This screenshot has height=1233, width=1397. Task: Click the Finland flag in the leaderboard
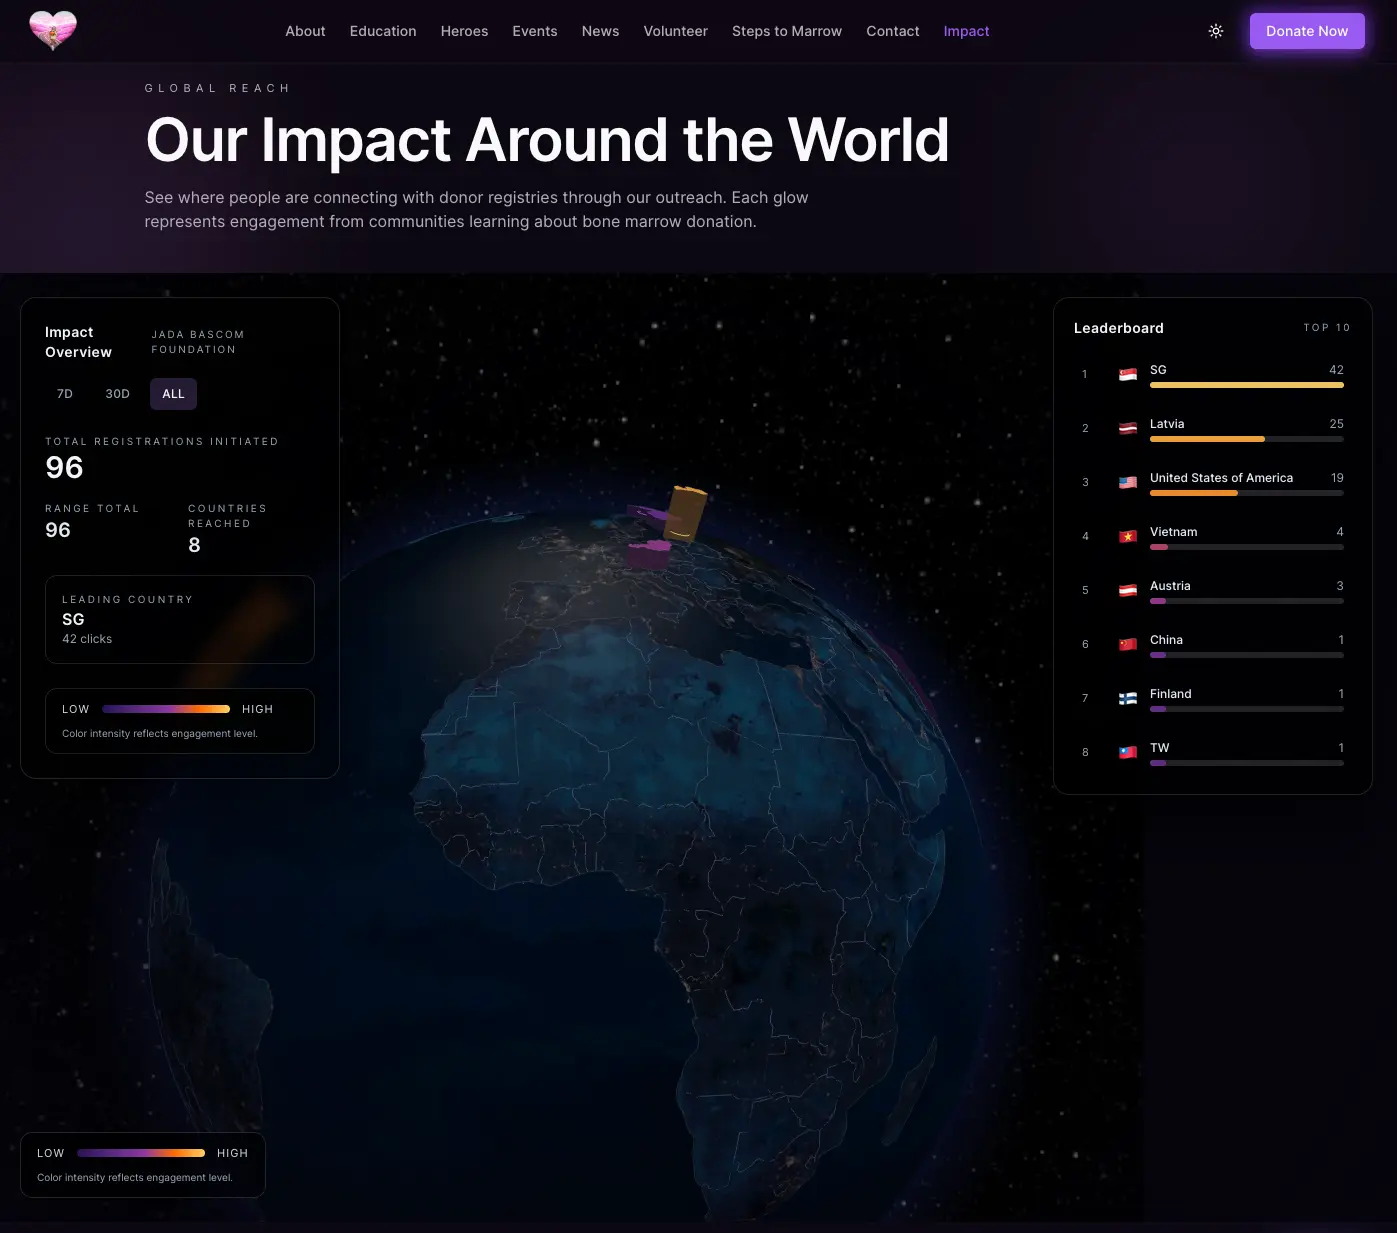pyautogui.click(x=1128, y=698)
